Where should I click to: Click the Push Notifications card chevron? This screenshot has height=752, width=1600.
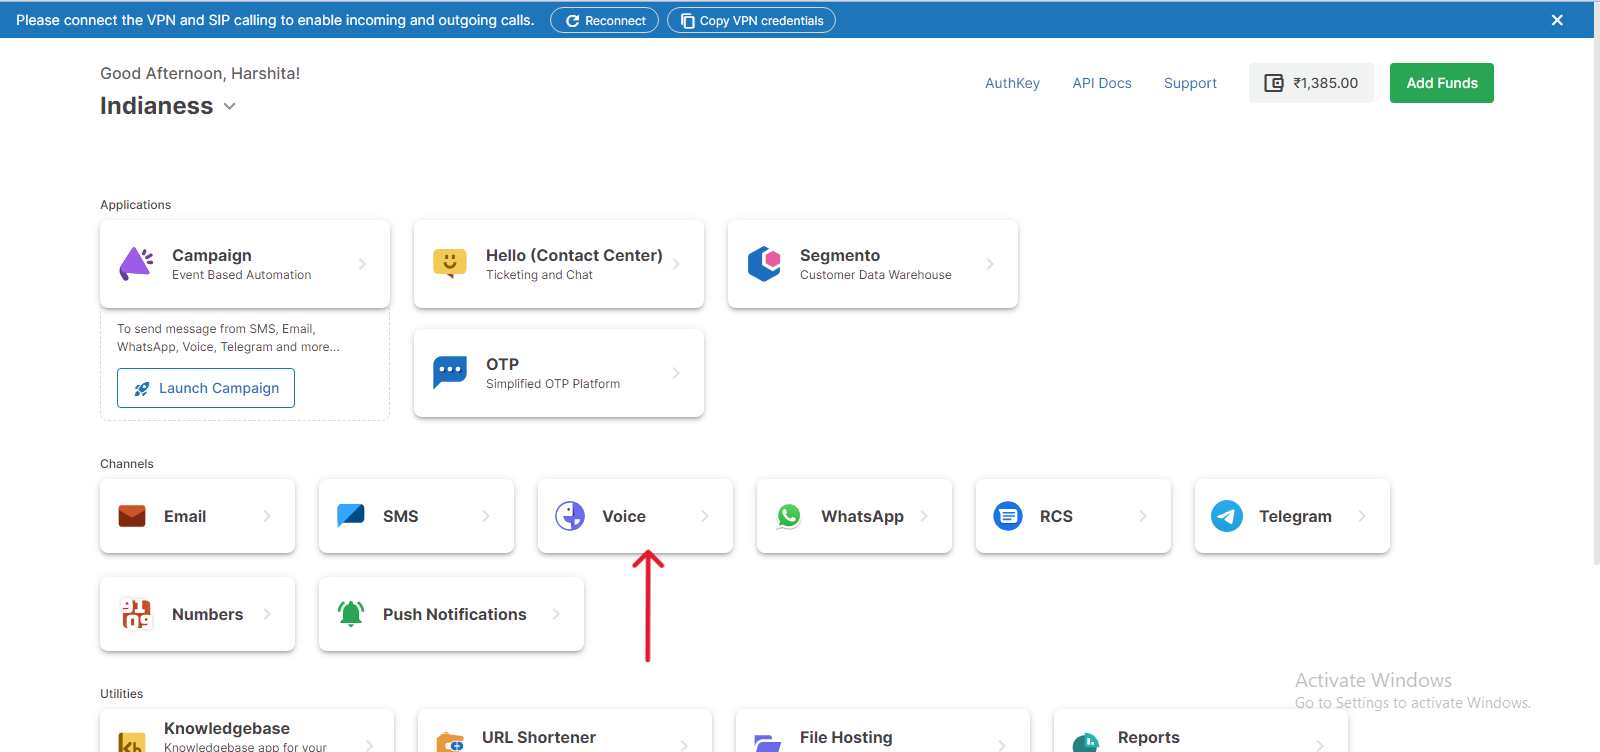556,614
